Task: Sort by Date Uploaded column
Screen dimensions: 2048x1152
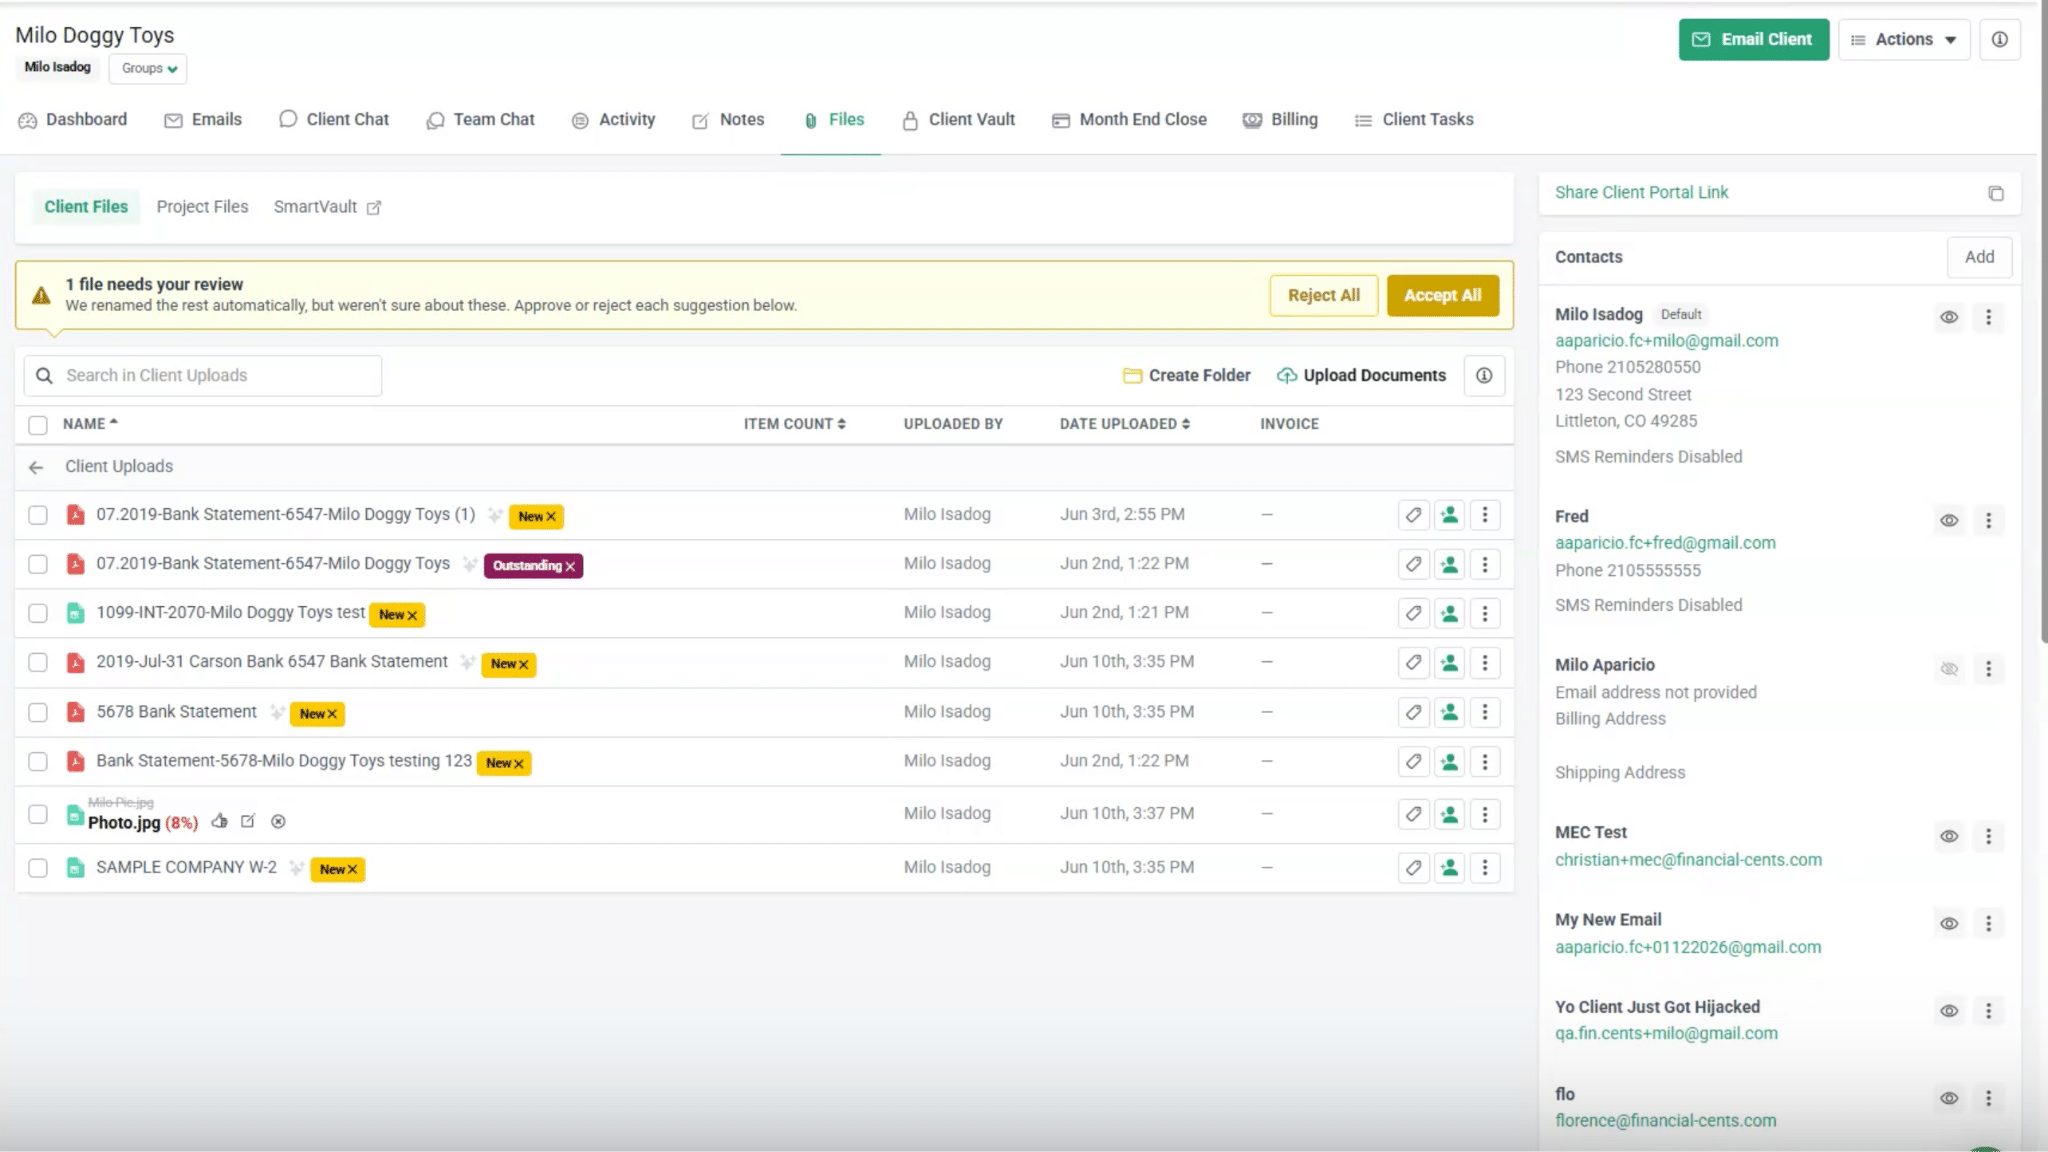Action: point(1125,424)
